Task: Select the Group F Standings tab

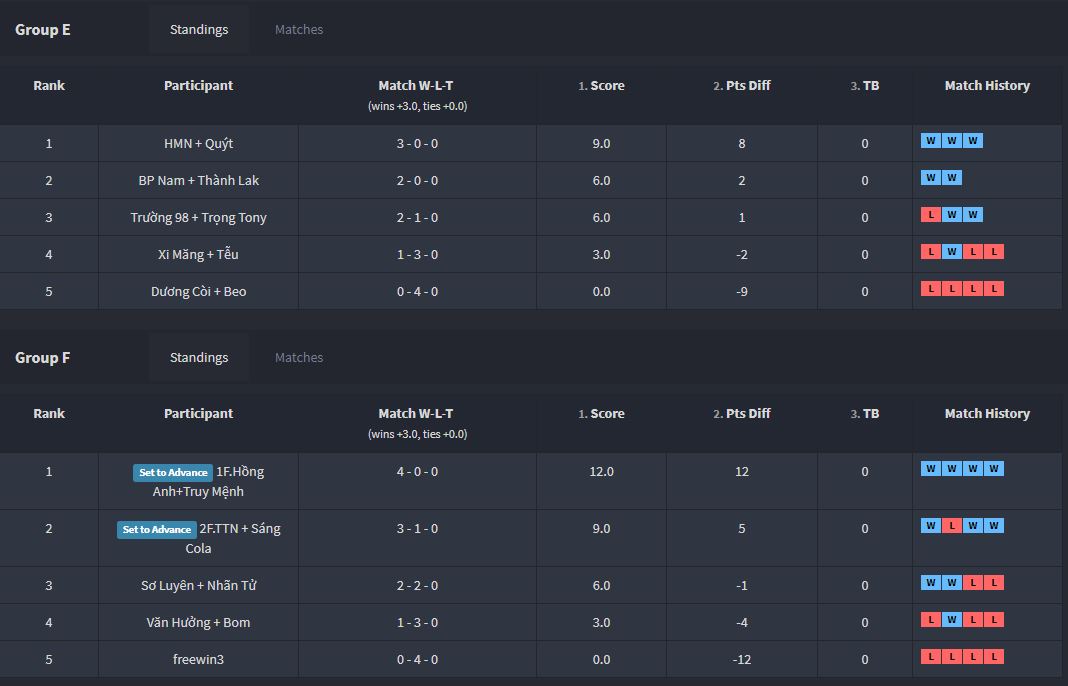Action: coord(199,358)
